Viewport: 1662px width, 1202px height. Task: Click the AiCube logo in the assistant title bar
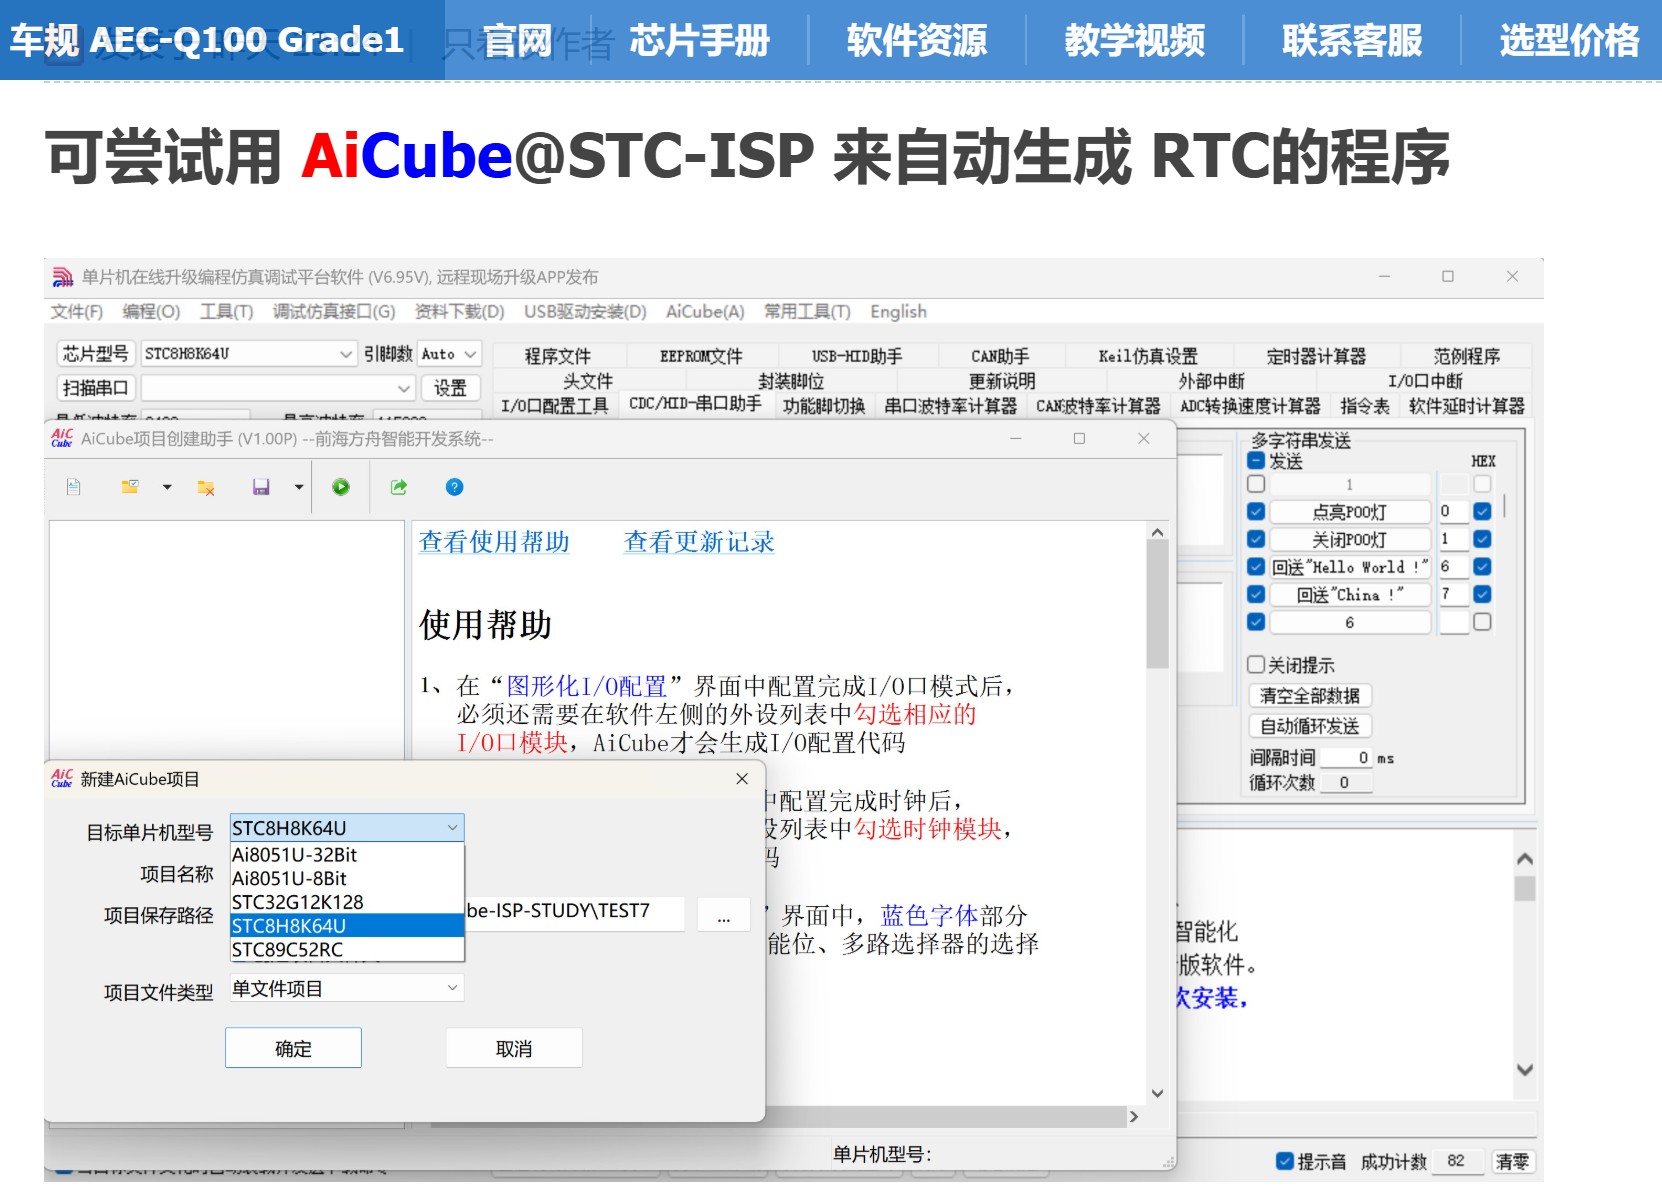pos(62,438)
